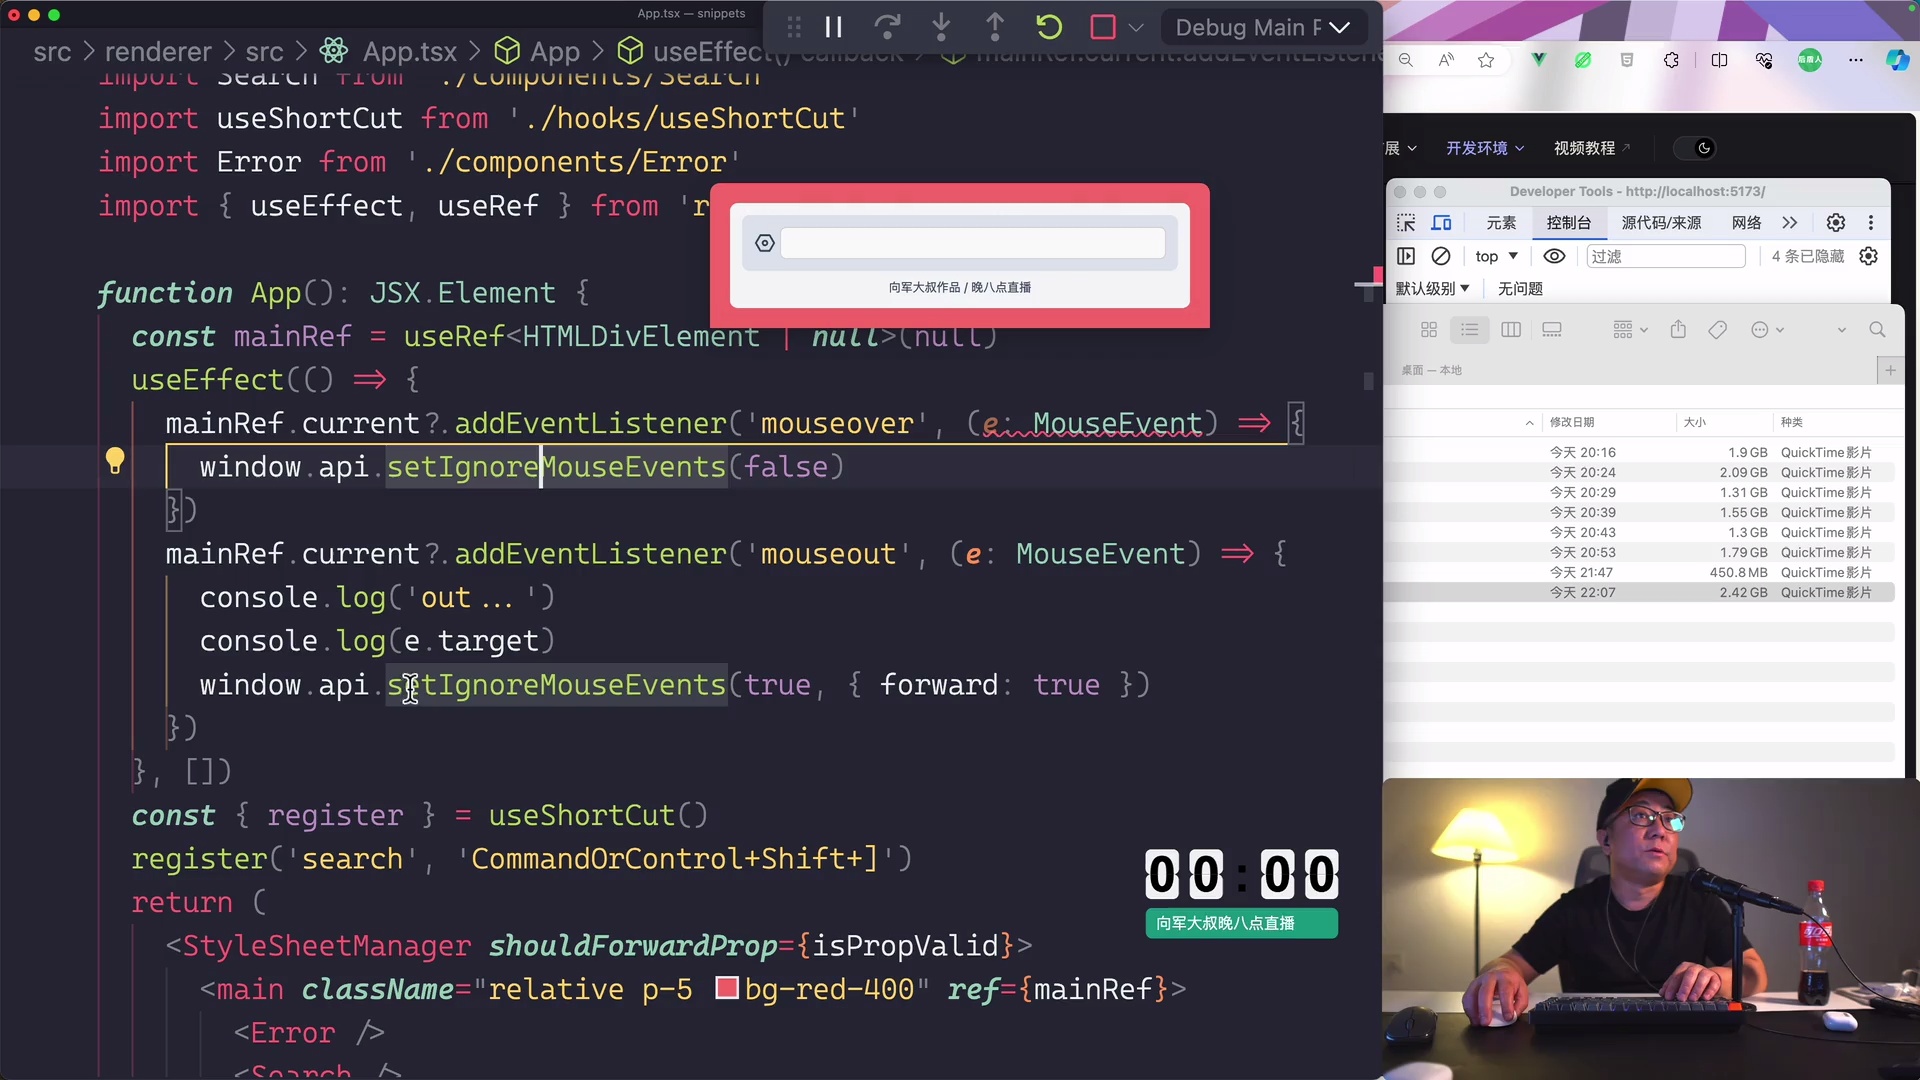
Task: Open the top frame context dropdown
Action: 1495,257
